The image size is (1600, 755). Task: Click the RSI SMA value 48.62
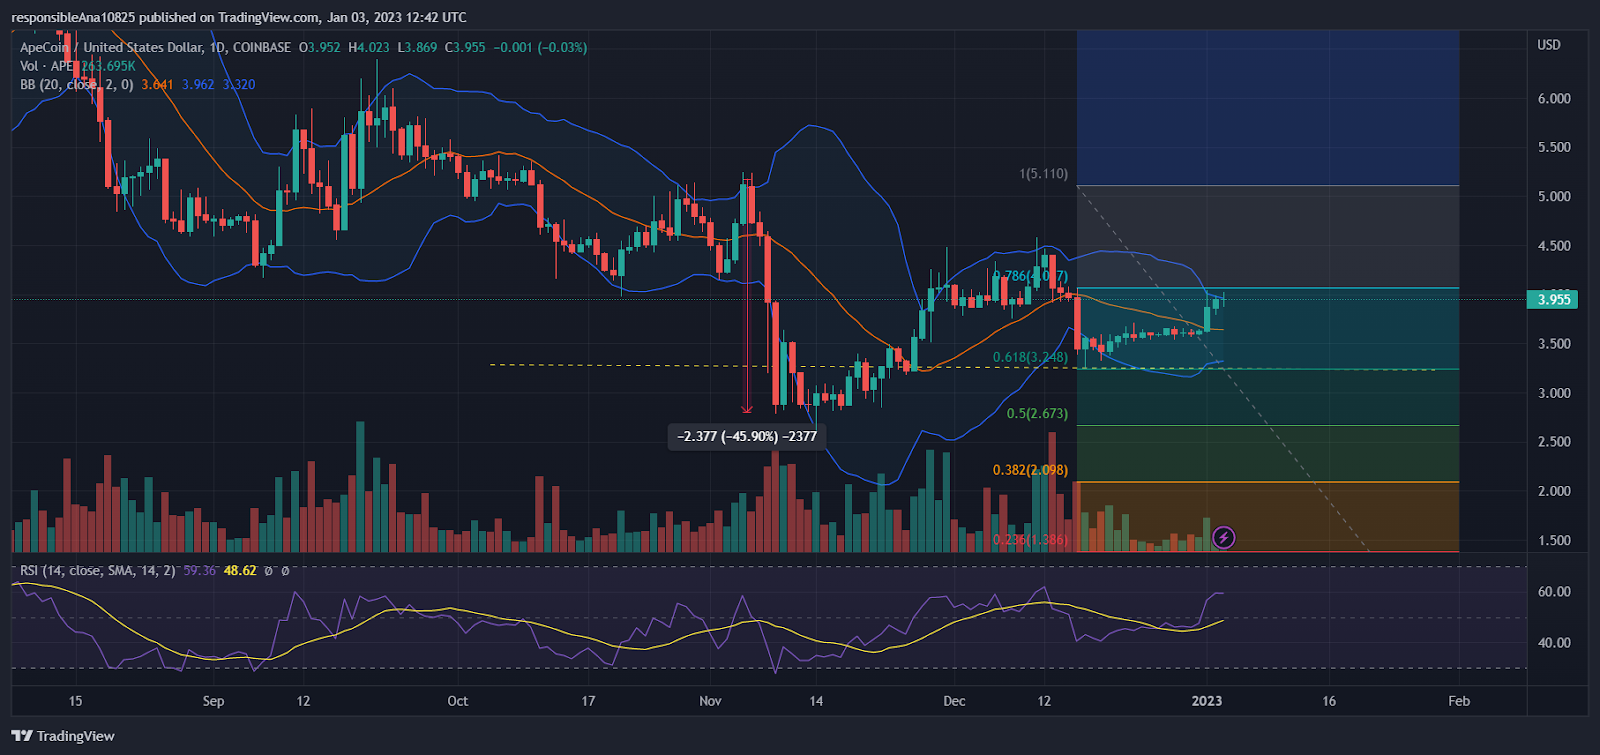click(240, 571)
